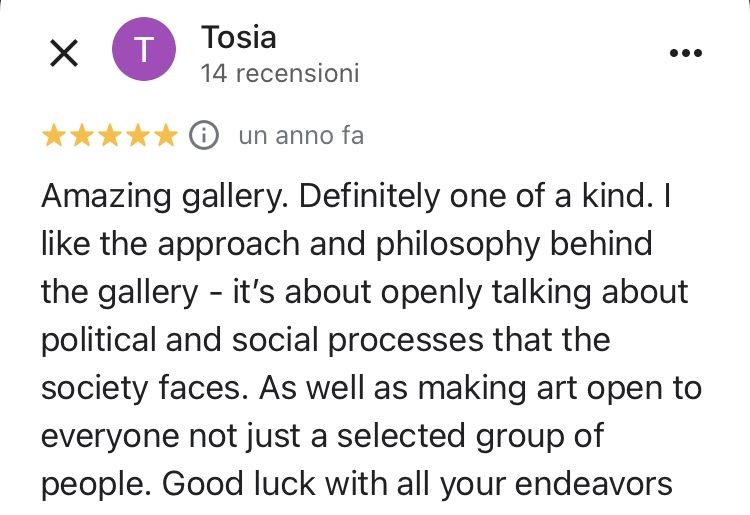This screenshot has height=515, width=750.
Task: Click the "un anno fa" timestamp
Action: click(301, 135)
